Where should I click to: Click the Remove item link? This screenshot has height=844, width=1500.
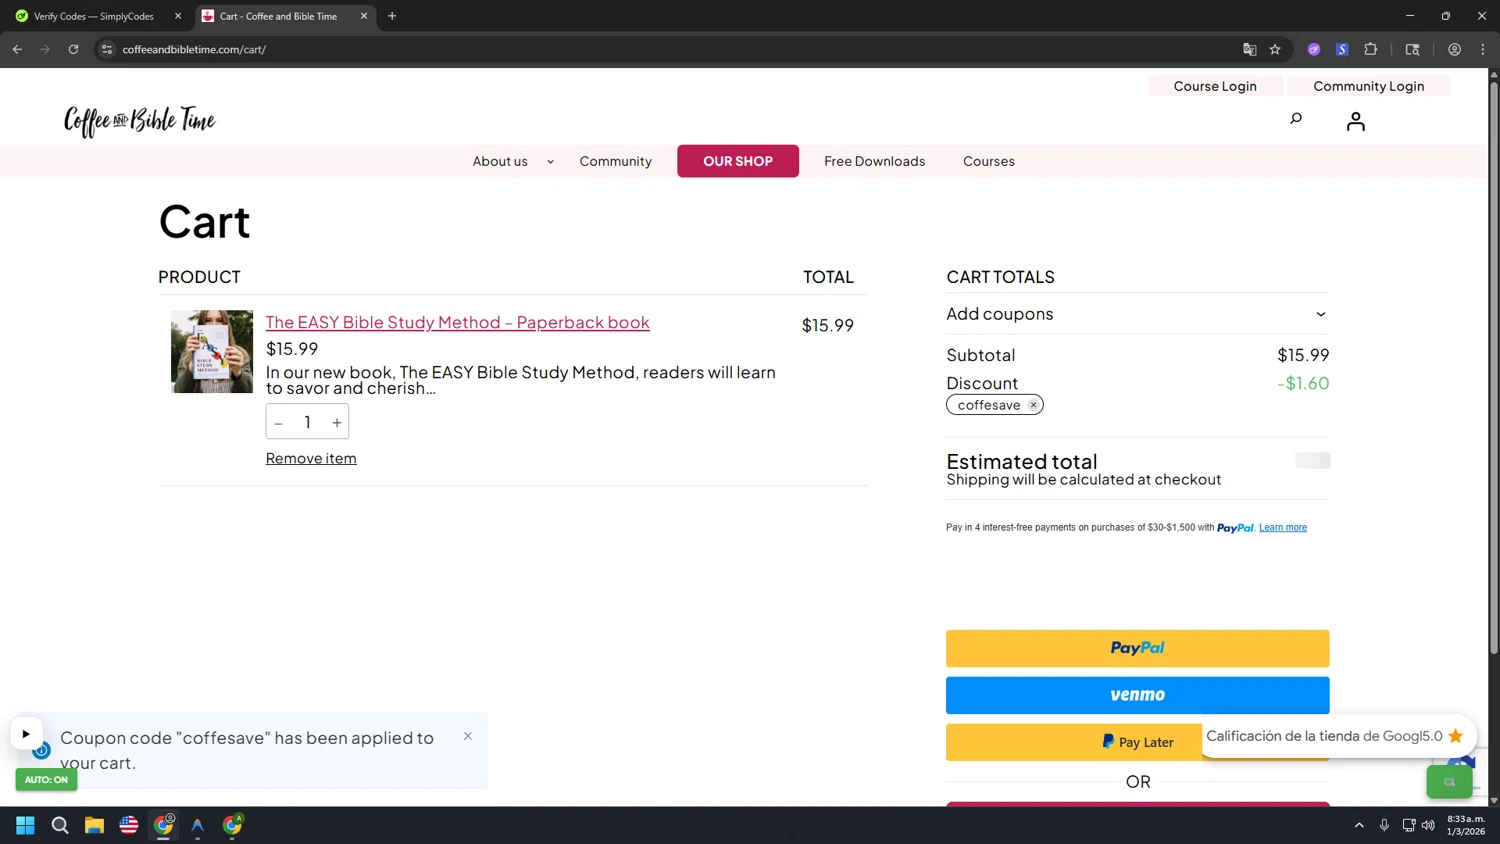tap(311, 458)
